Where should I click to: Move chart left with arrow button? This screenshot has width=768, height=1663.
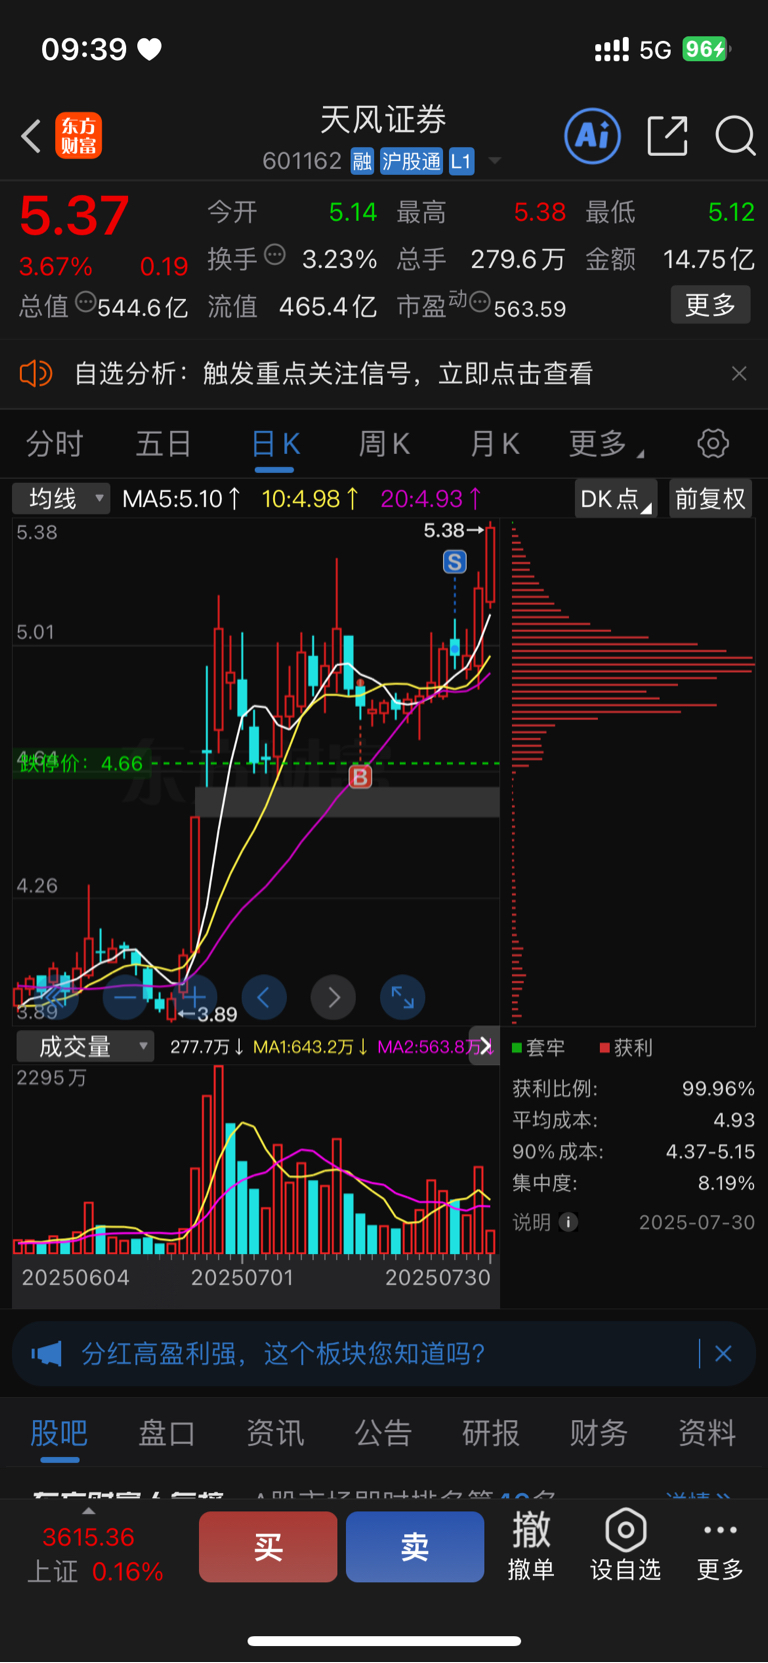[x=264, y=997]
